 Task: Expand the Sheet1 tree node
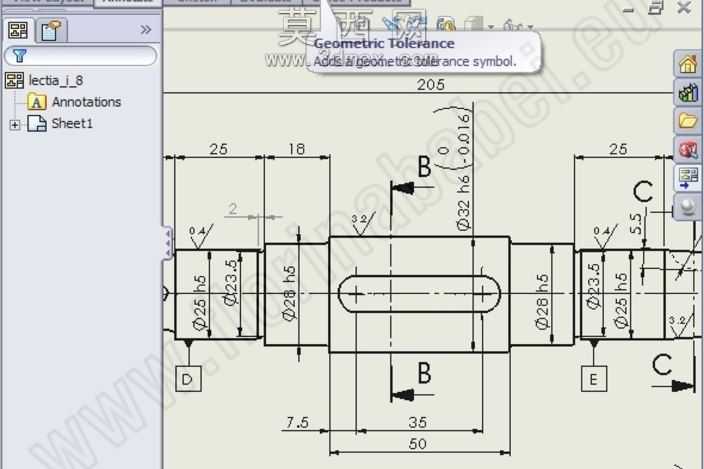click(x=15, y=125)
